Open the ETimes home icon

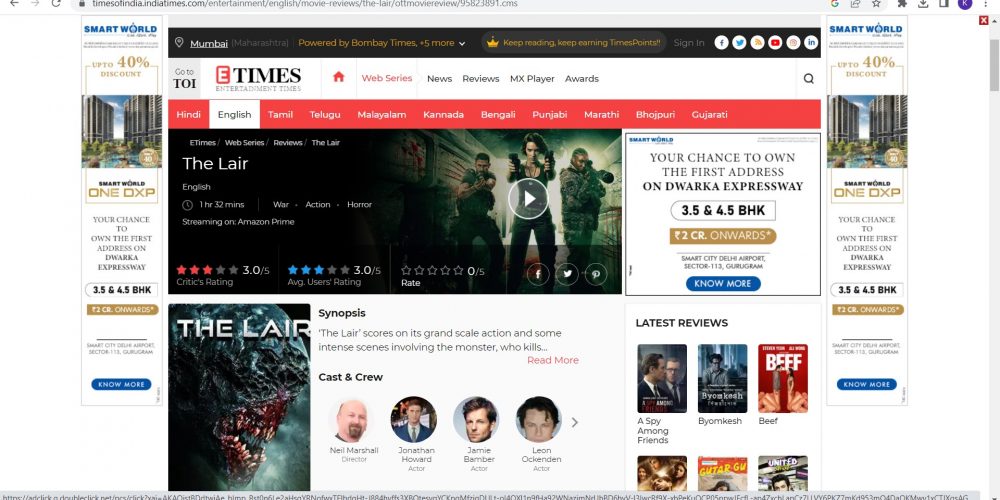(339, 77)
